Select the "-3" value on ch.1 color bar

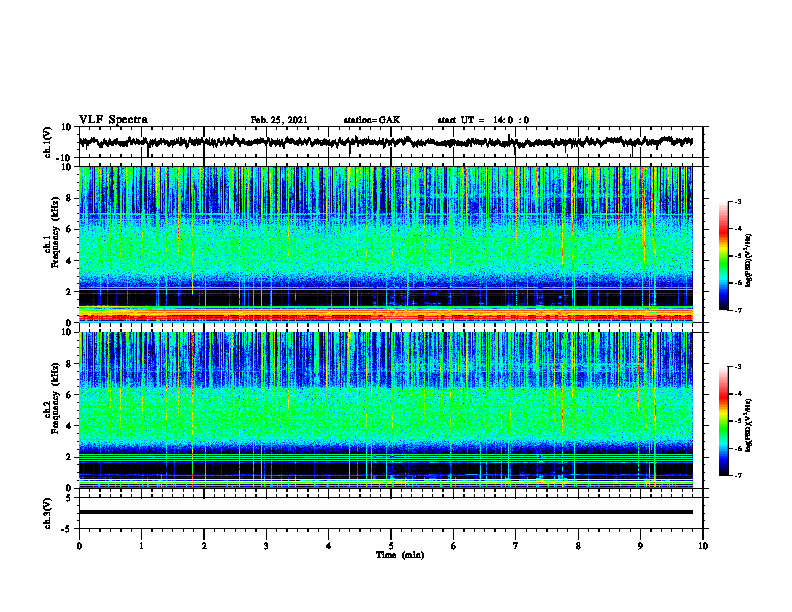737,202
